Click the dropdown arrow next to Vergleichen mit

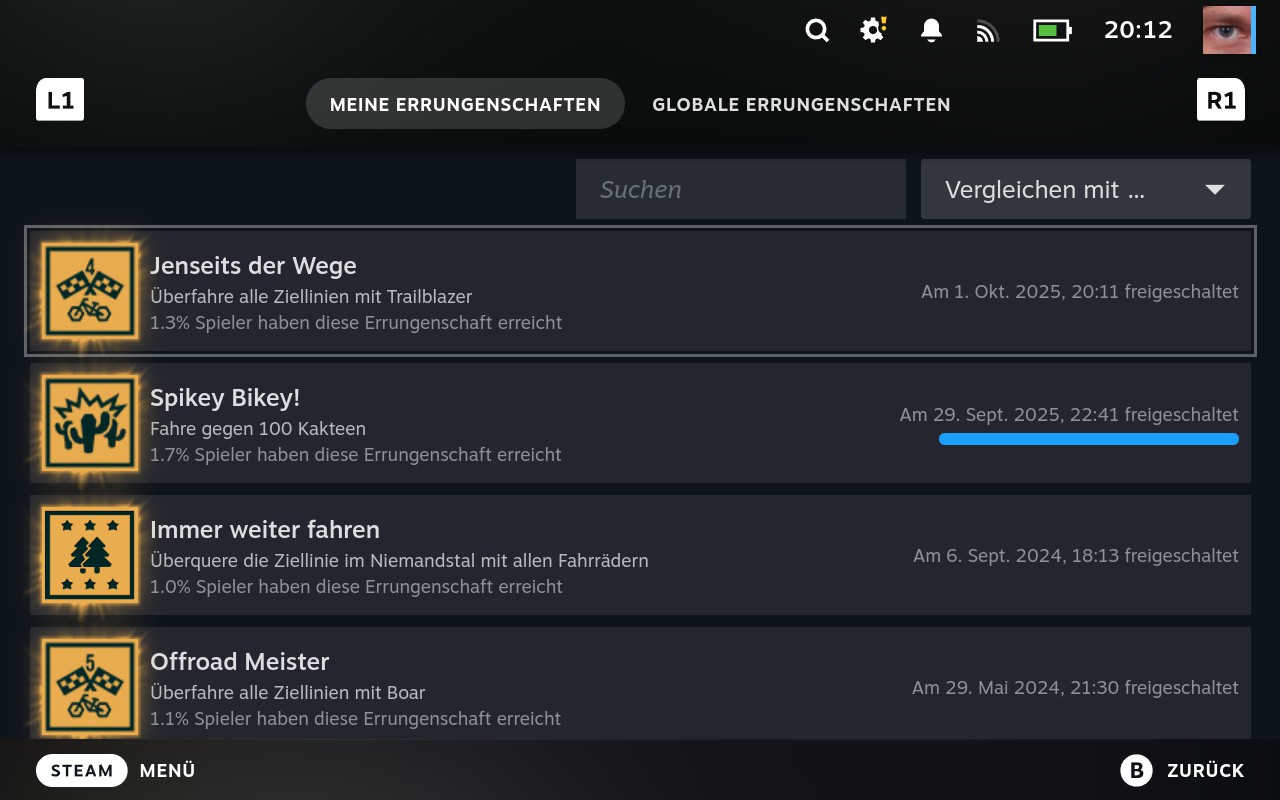pyautogui.click(x=1215, y=189)
